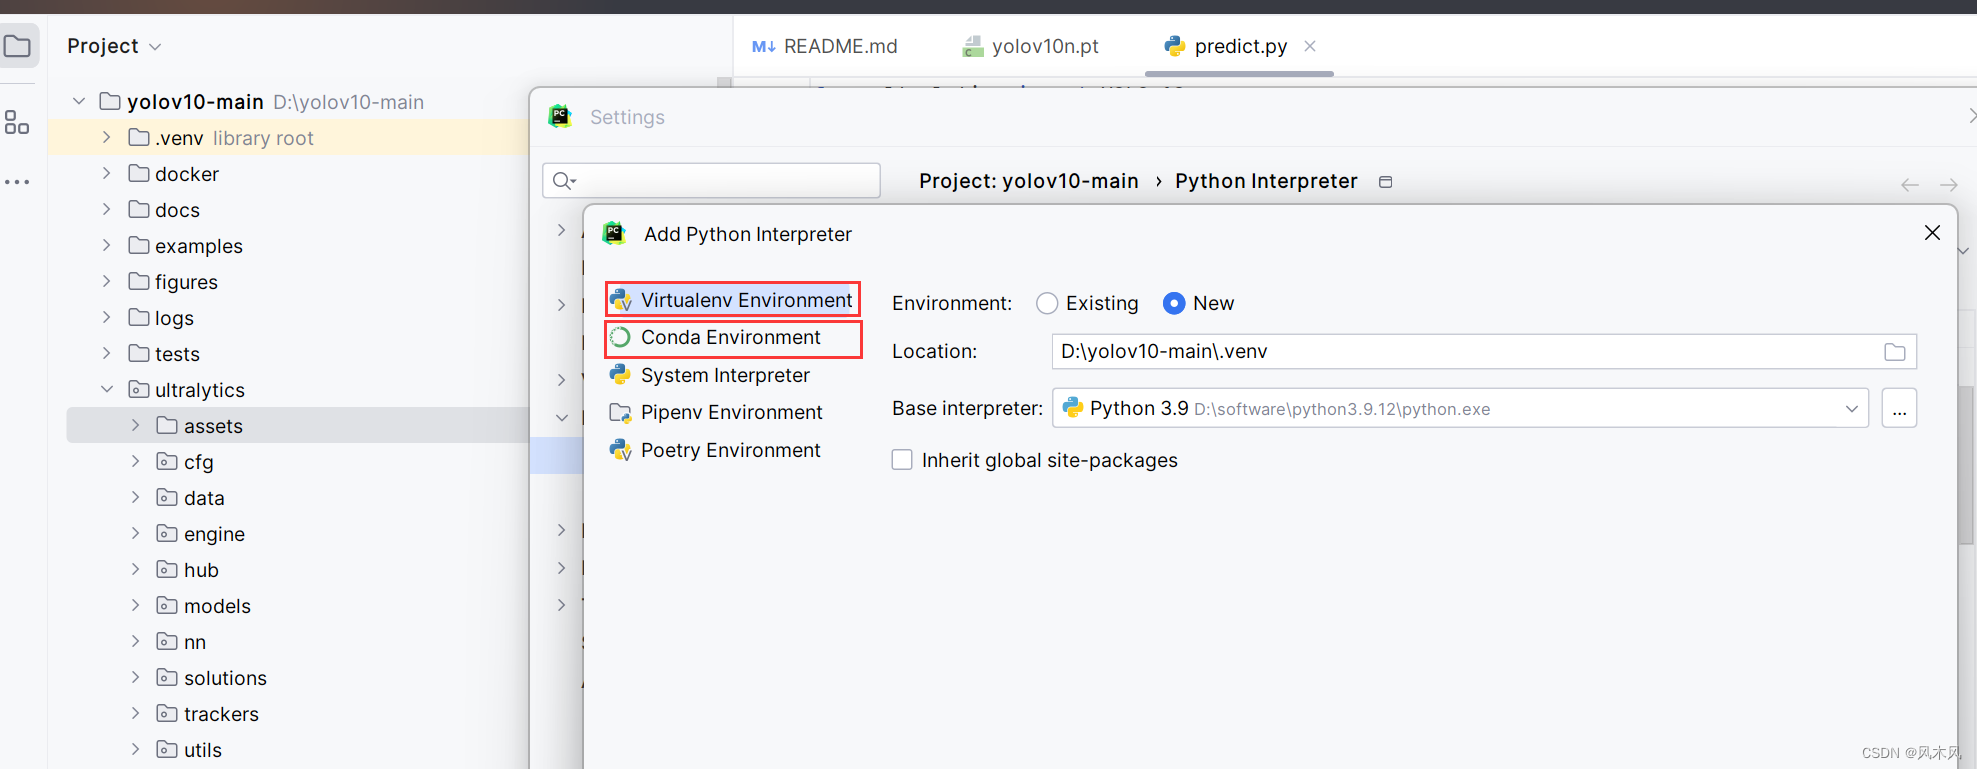The width and height of the screenshot is (1977, 769).
Task: Expand the docker folder
Action: point(107,173)
